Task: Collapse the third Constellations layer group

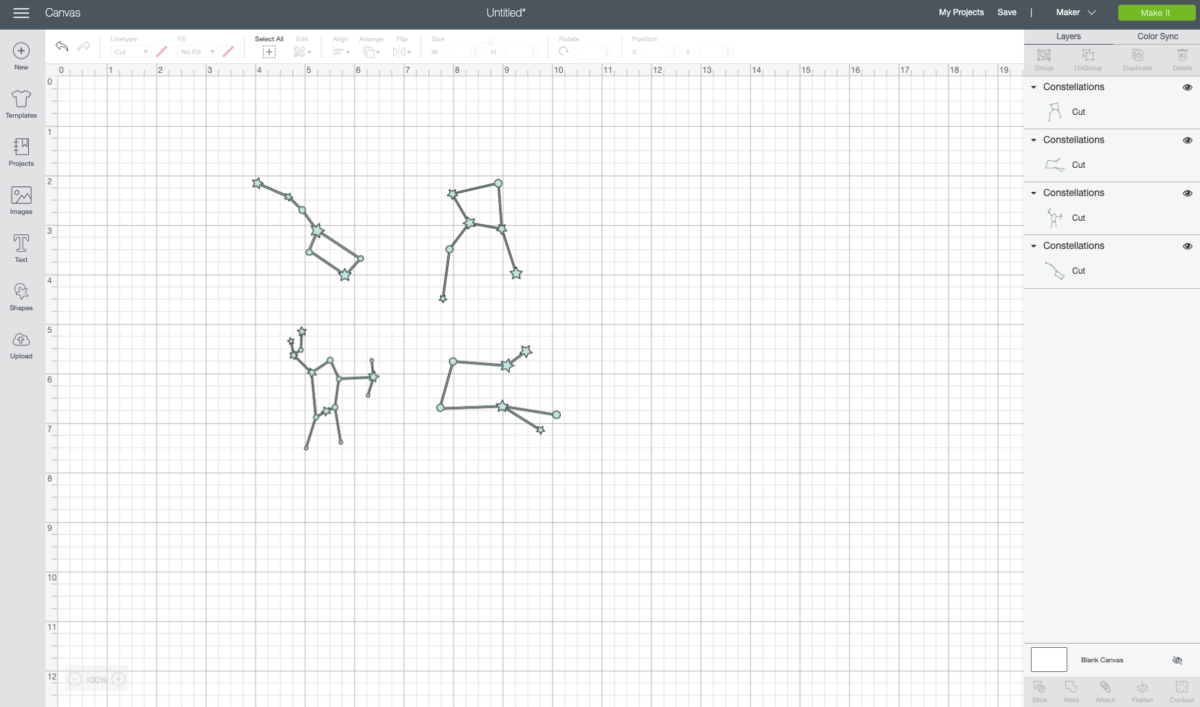Action: 1034,193
